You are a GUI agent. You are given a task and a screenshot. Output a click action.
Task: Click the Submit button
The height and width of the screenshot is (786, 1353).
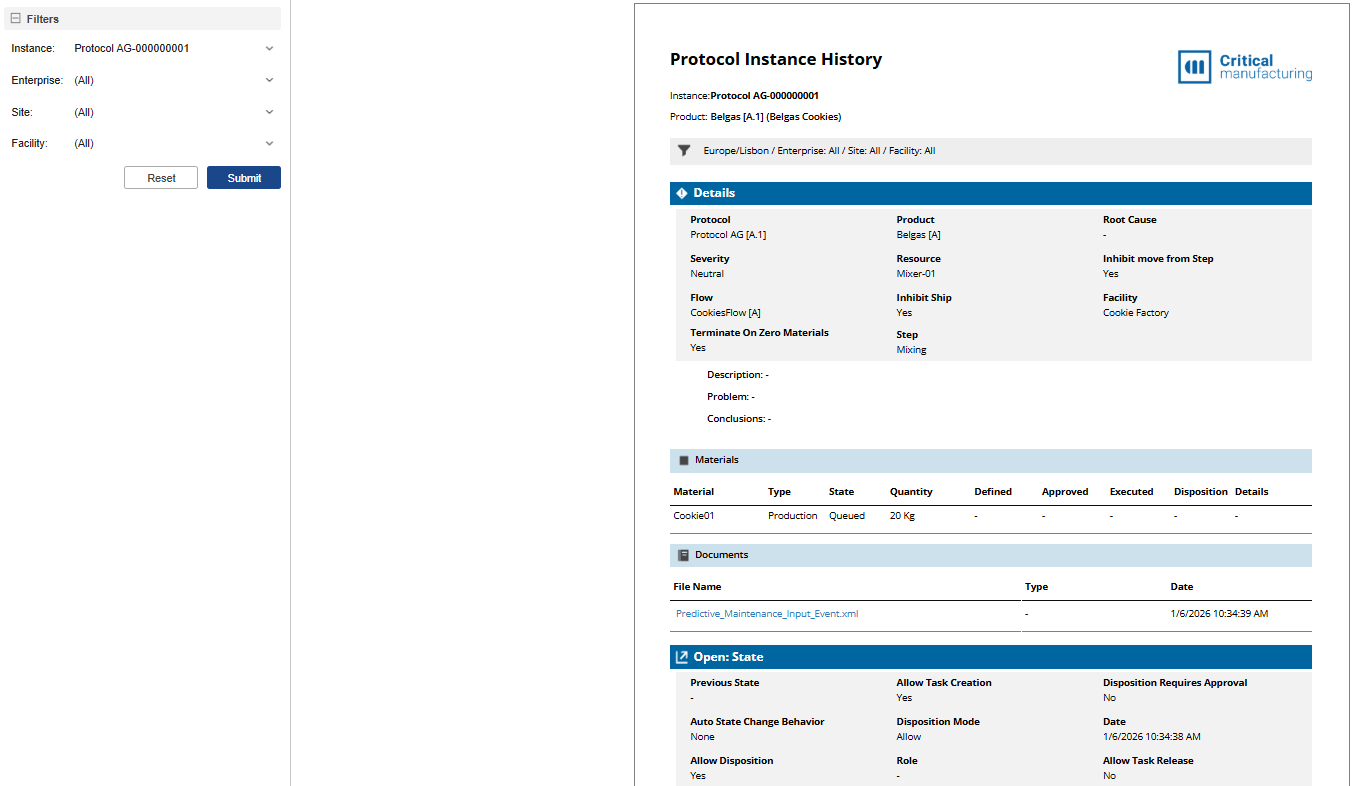pyautogui.click(x=244, y=178)
